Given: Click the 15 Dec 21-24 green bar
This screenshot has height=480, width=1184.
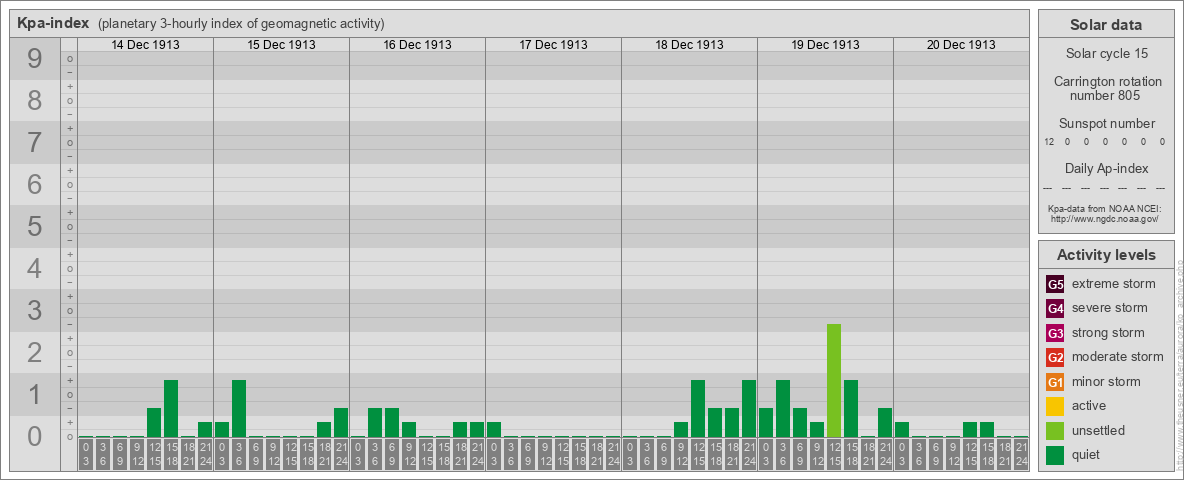Looking at the screenshot, I should [x=341, y=423].
